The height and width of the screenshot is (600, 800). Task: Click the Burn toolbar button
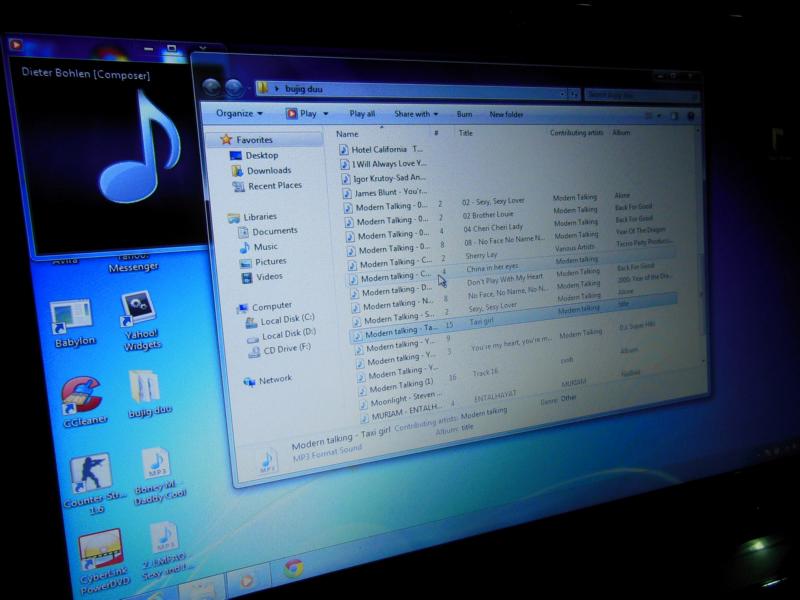point(464,114)
